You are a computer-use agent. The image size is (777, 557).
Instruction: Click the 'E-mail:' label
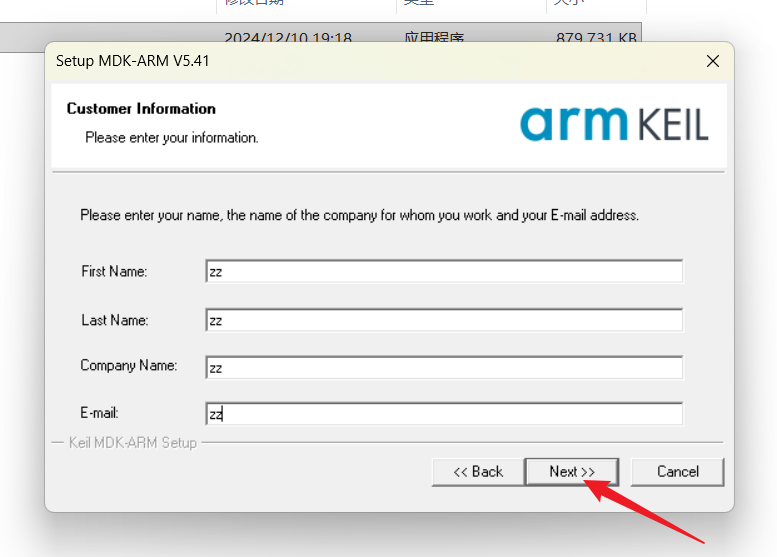pos(99,413)
